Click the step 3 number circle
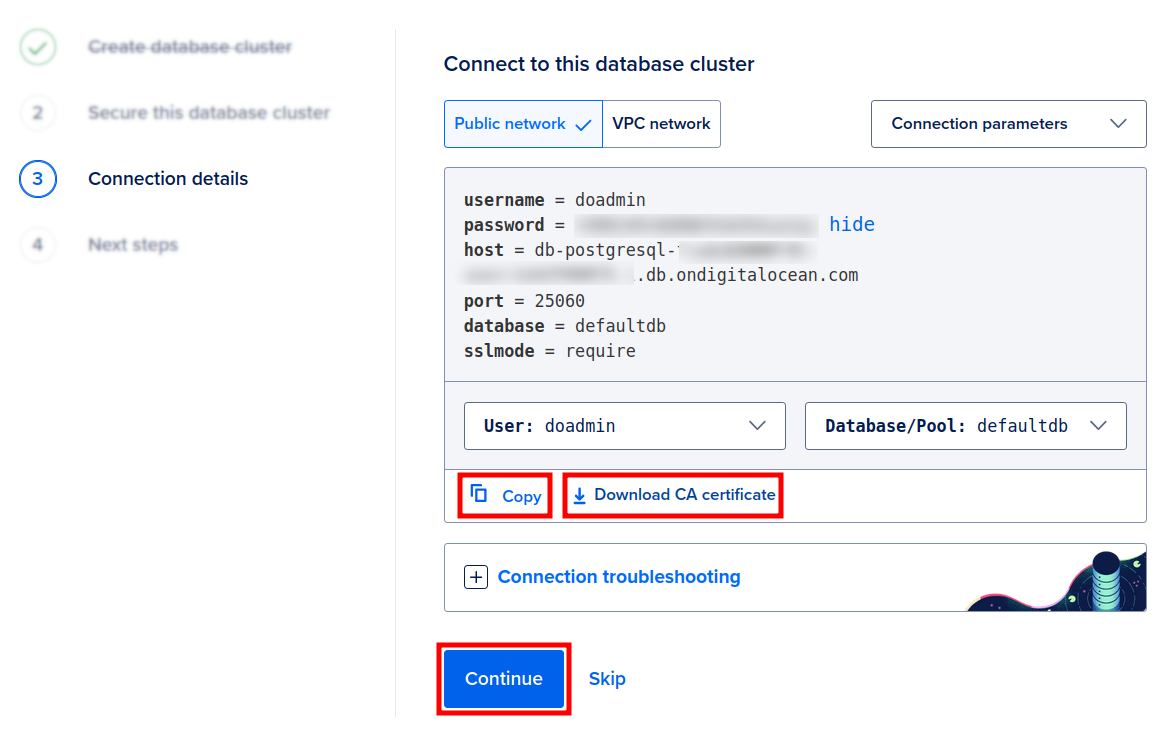 click(38, 179)
